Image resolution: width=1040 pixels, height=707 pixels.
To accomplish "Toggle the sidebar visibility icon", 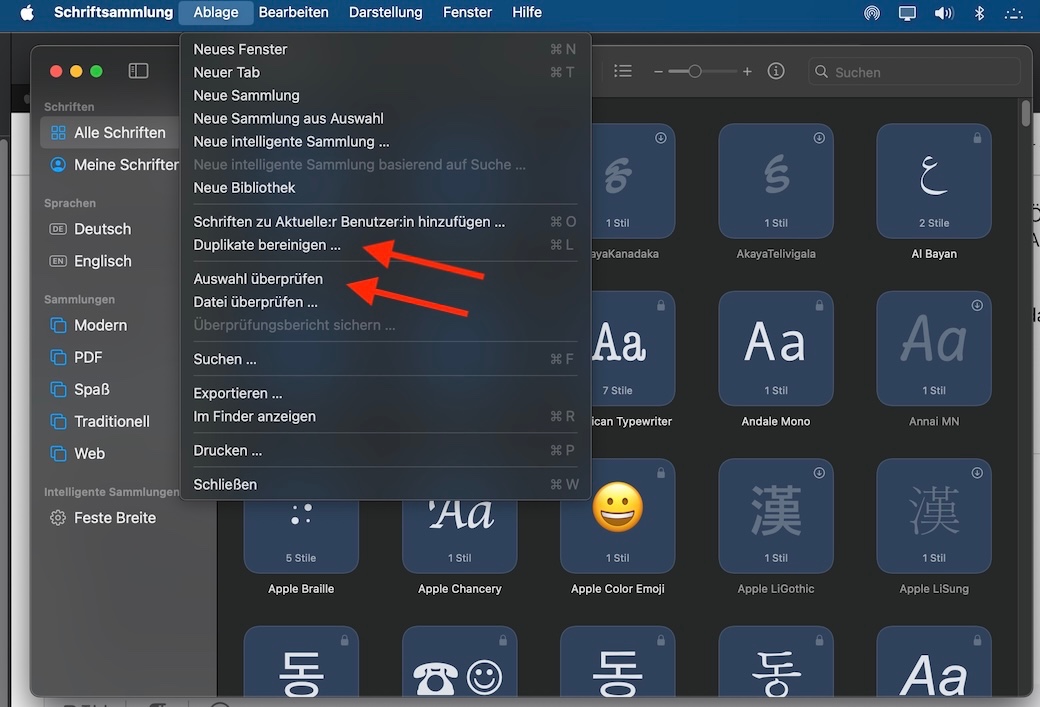I will pos(138,71).
